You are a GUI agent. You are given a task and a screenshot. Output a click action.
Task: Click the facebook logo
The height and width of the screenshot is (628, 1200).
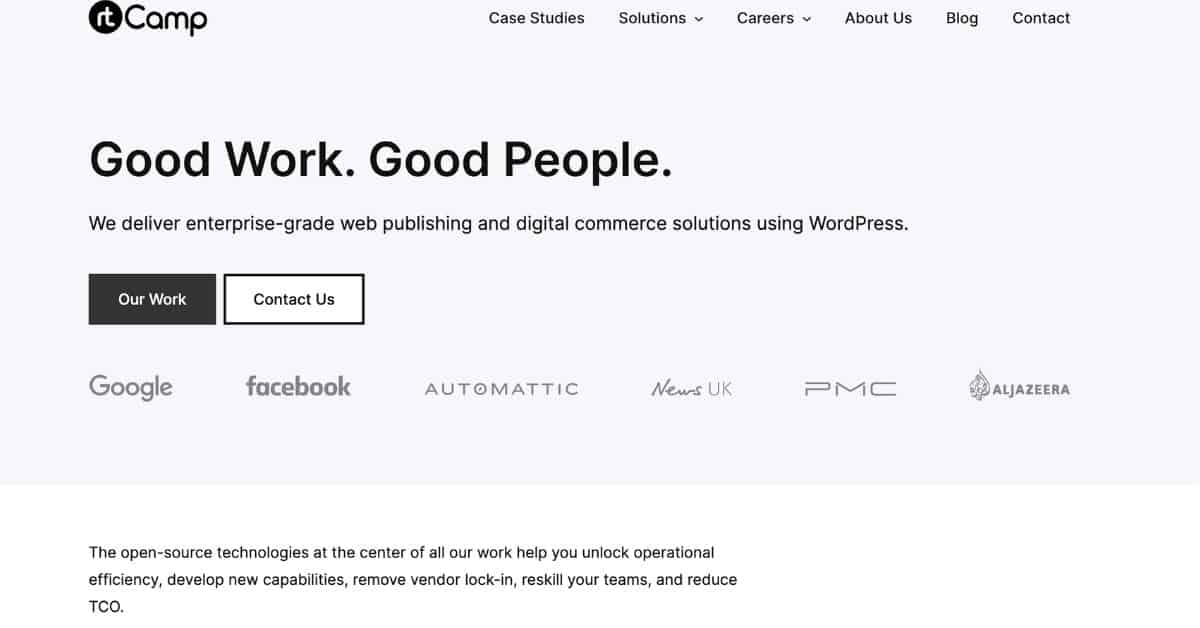pyautogui.click(x=298, y=387)
